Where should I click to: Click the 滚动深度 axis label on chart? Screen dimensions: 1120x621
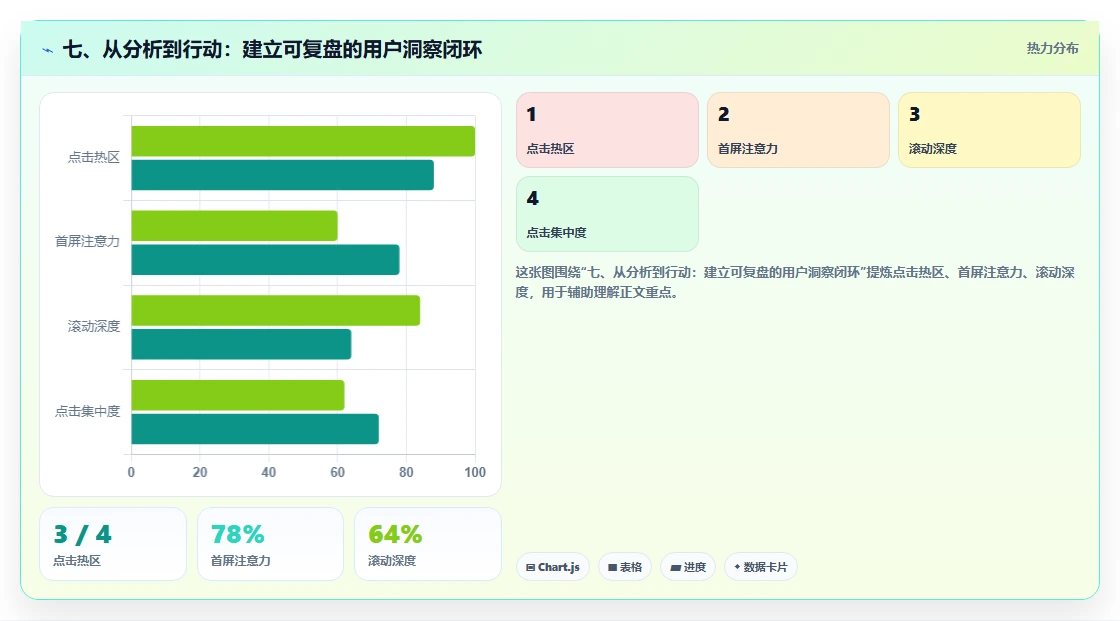click(94, 327)
